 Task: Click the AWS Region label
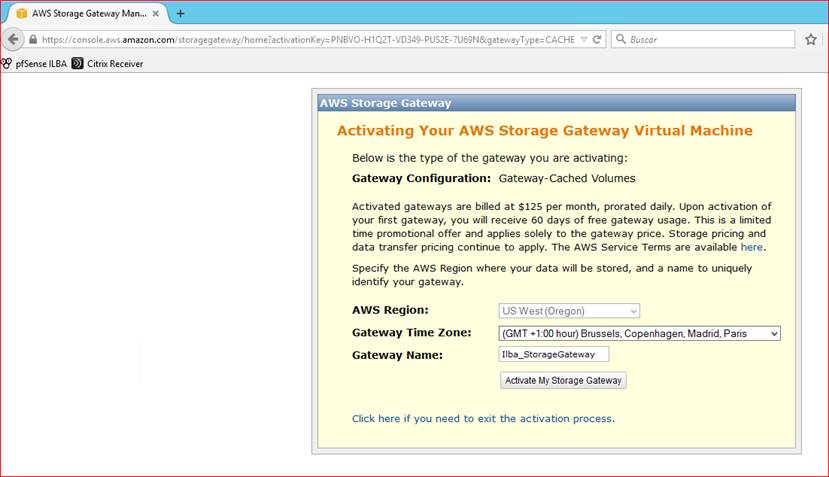click(390, 310)
